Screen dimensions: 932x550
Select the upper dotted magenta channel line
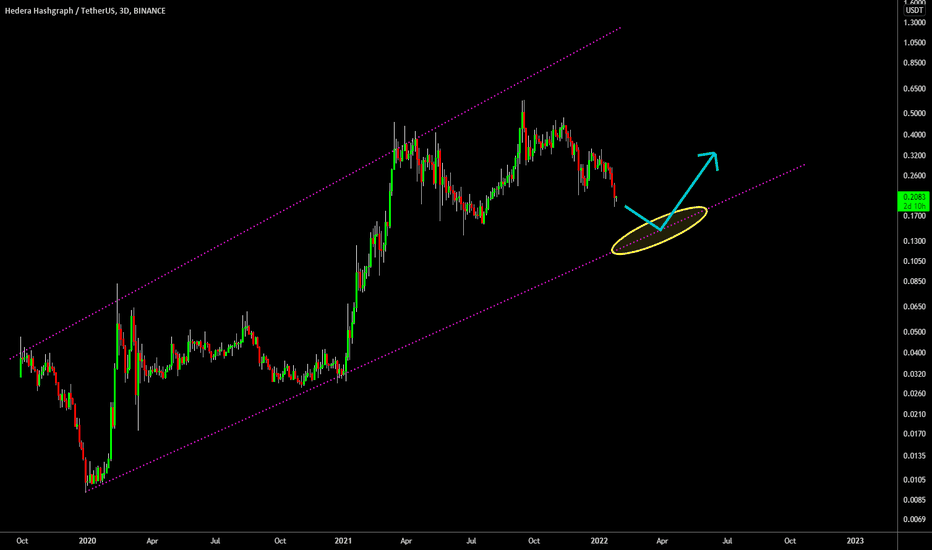[315, 193]
